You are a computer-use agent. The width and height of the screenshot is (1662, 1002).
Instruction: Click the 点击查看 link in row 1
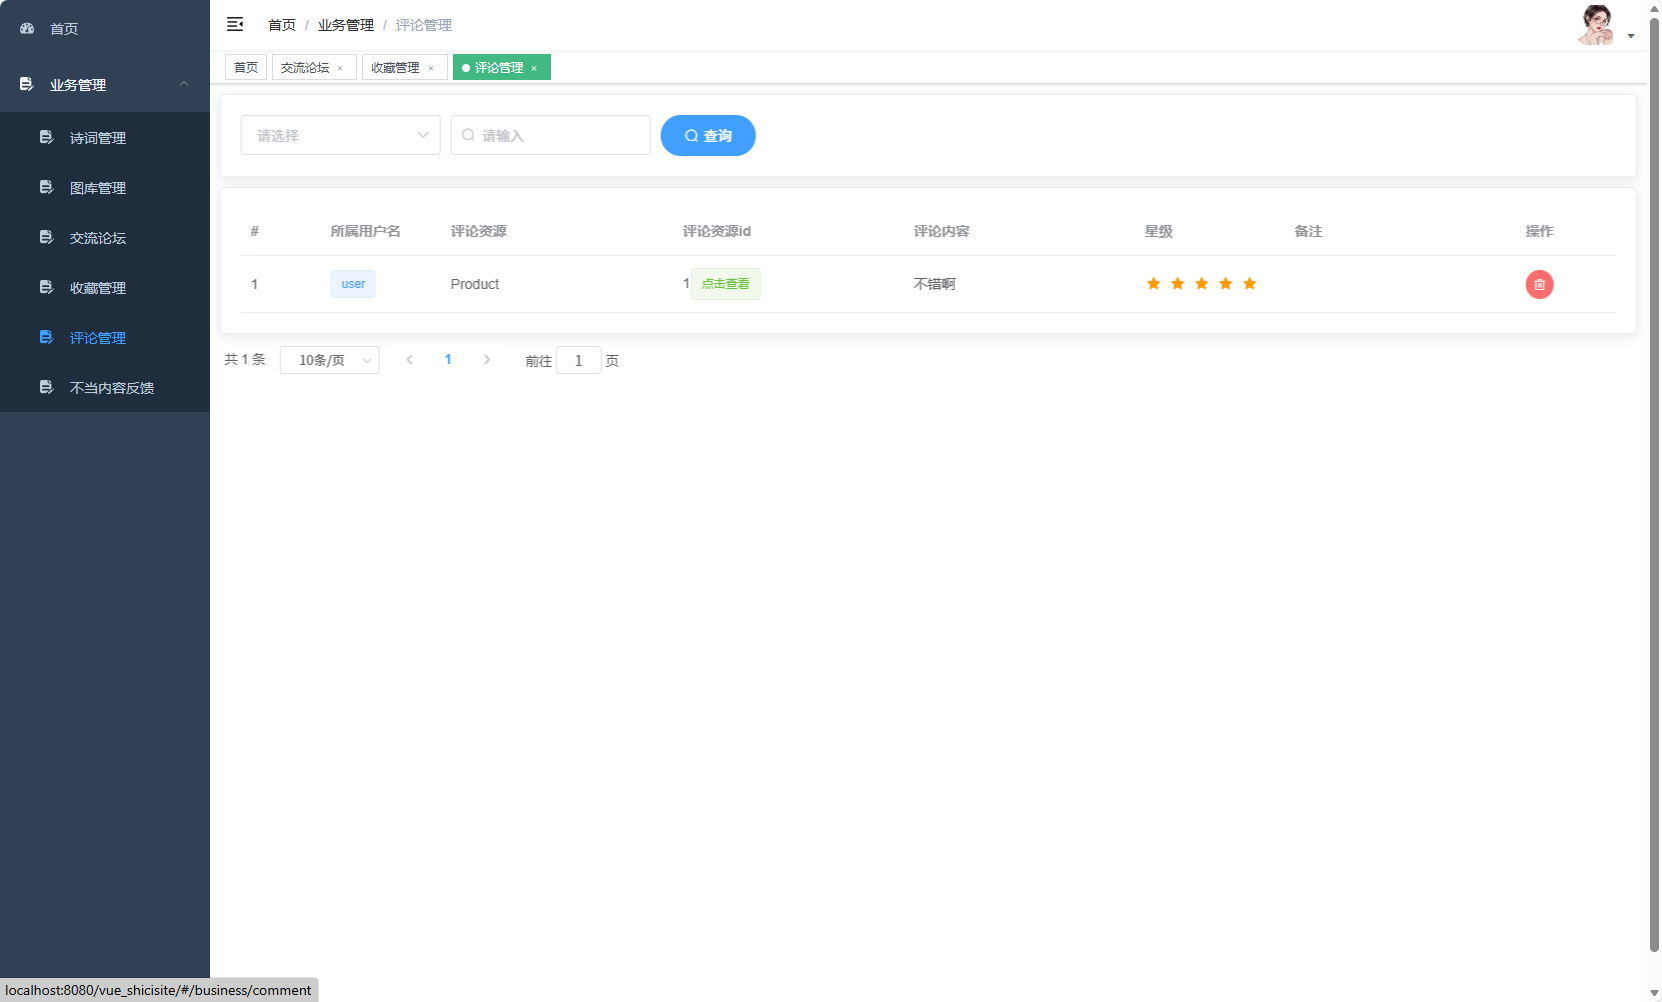pos(725,284)
